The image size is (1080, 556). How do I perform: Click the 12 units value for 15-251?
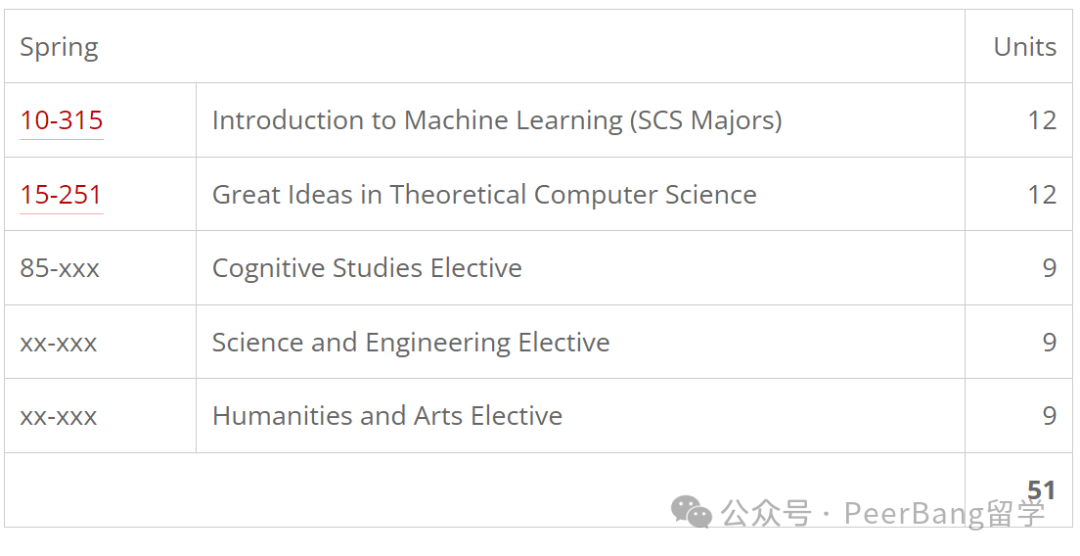point(1042,195)
